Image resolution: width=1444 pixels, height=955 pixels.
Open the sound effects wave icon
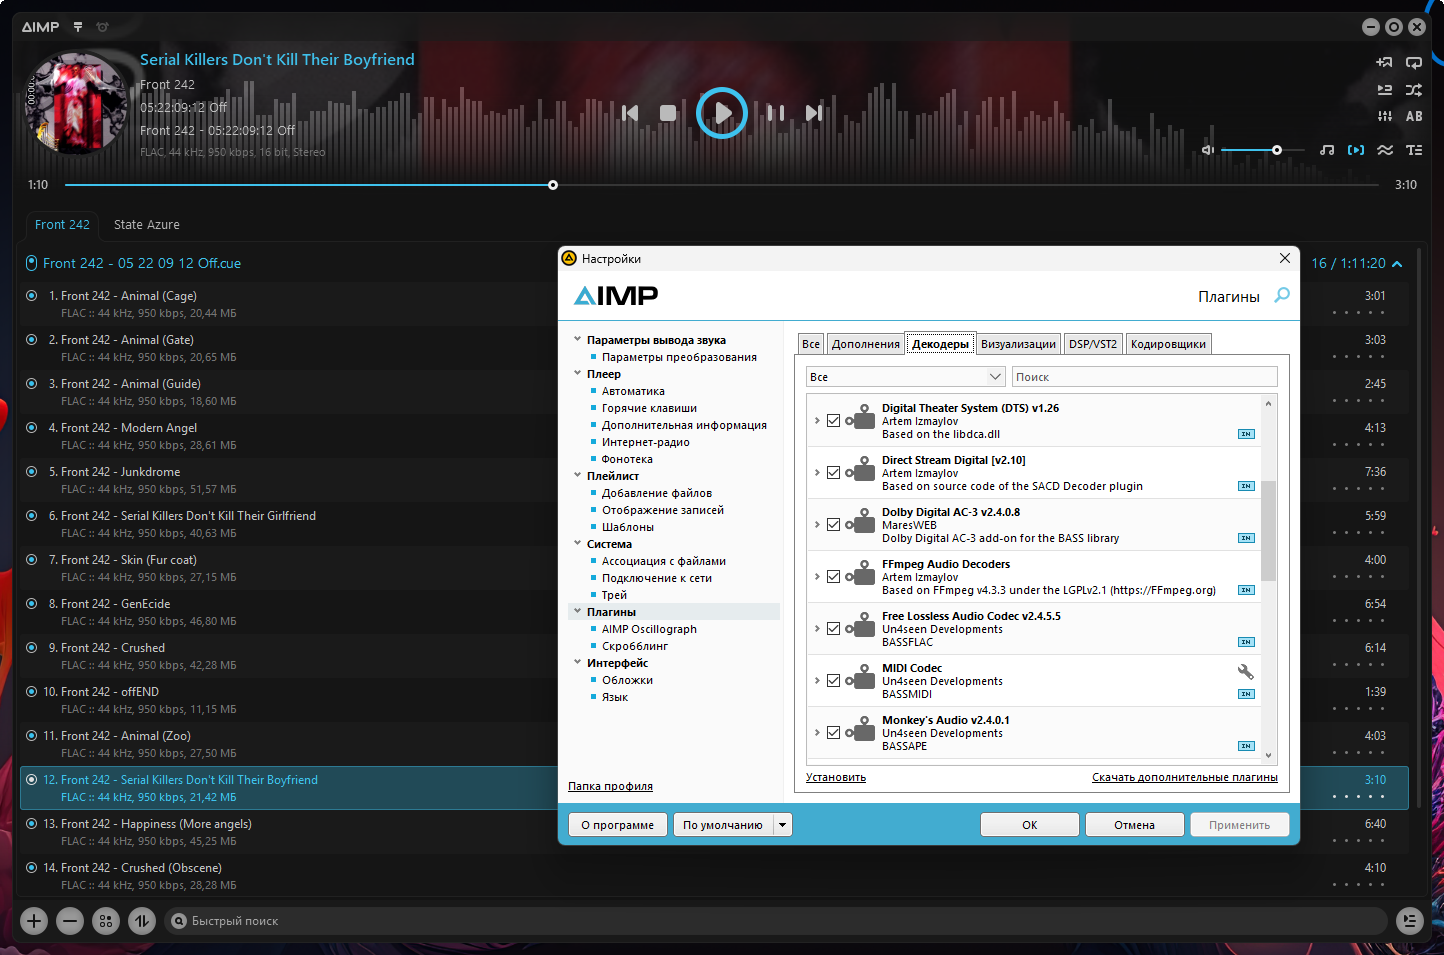1385,150
